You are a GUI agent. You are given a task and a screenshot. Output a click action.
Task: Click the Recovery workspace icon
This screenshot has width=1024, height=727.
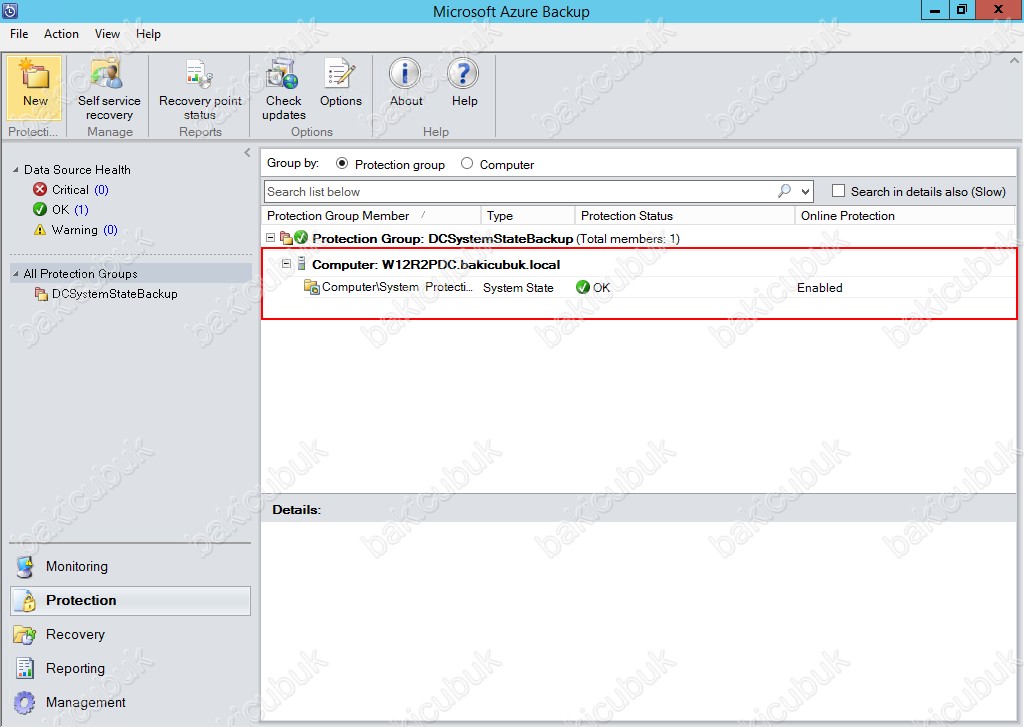(x=25, y=634)
